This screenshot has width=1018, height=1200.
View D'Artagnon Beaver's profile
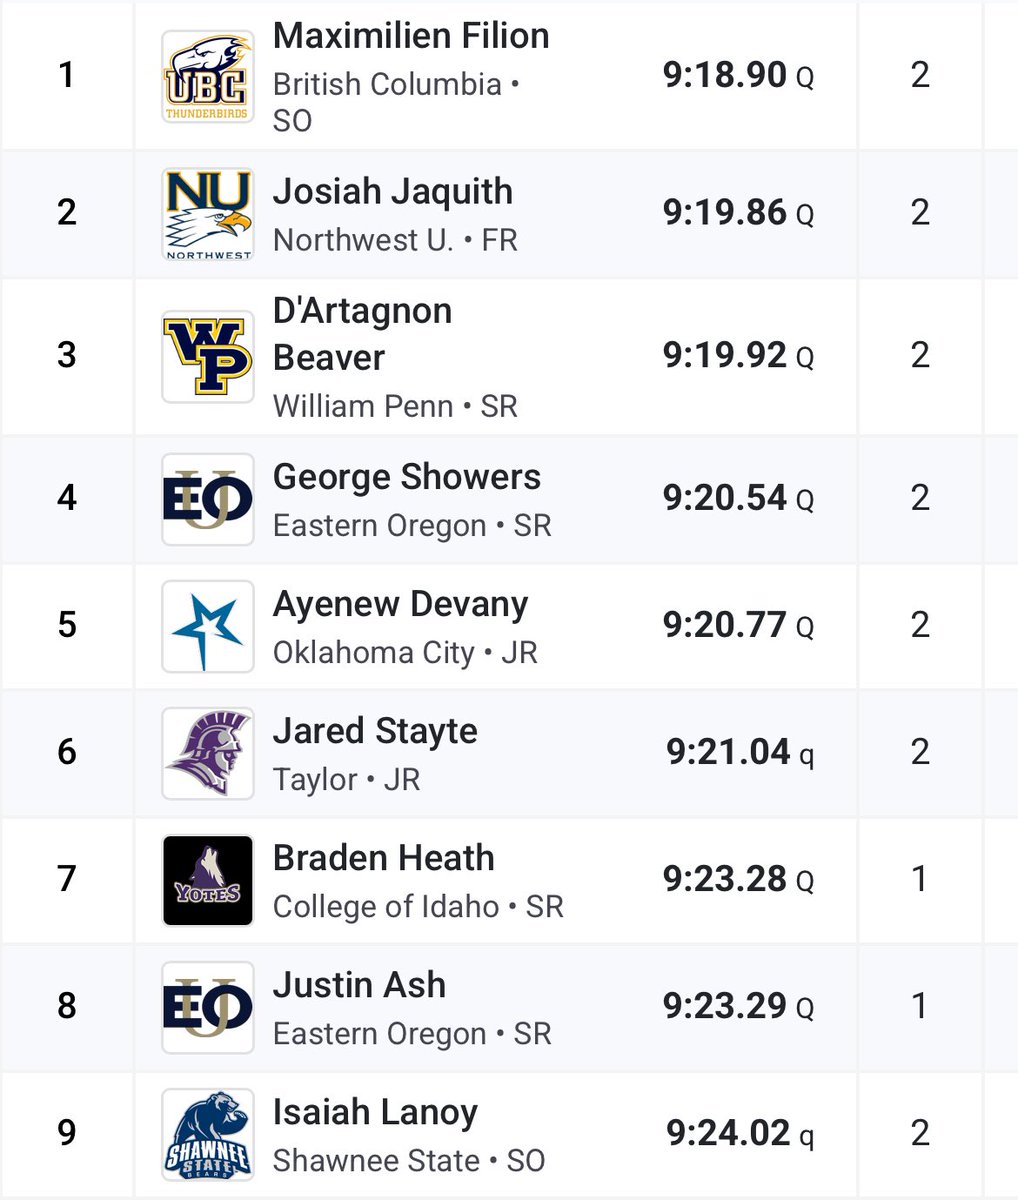click(362, 334)
